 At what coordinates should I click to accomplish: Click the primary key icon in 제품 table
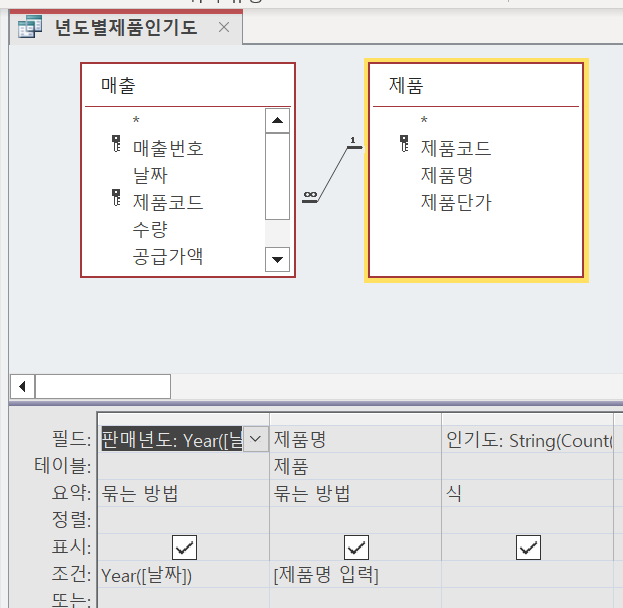click(404, 148)
